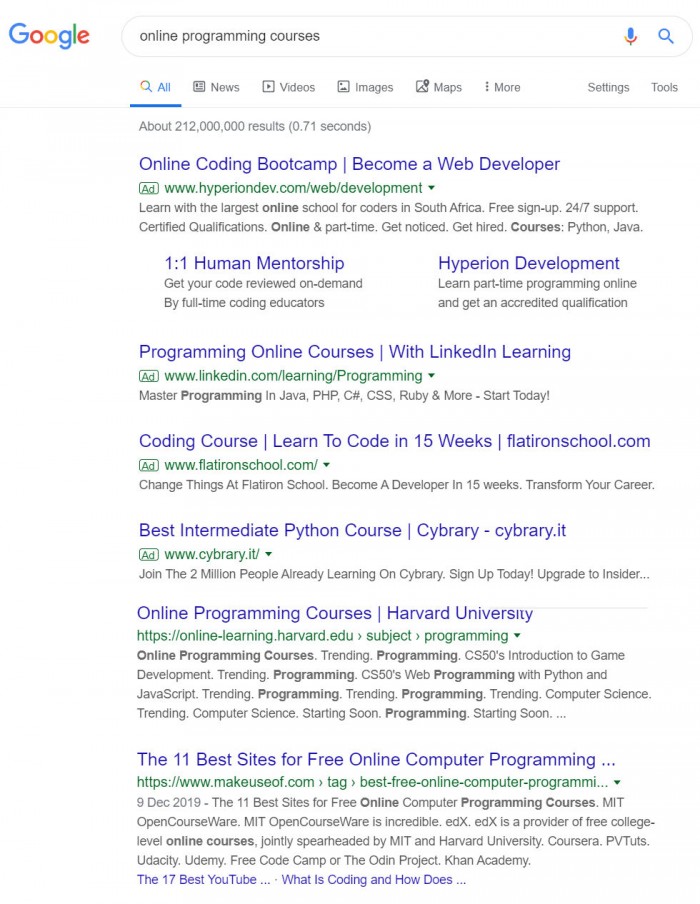This screenshot has height=904, width=700.
Task: Open the Tools menu
Action: [664, 87]
